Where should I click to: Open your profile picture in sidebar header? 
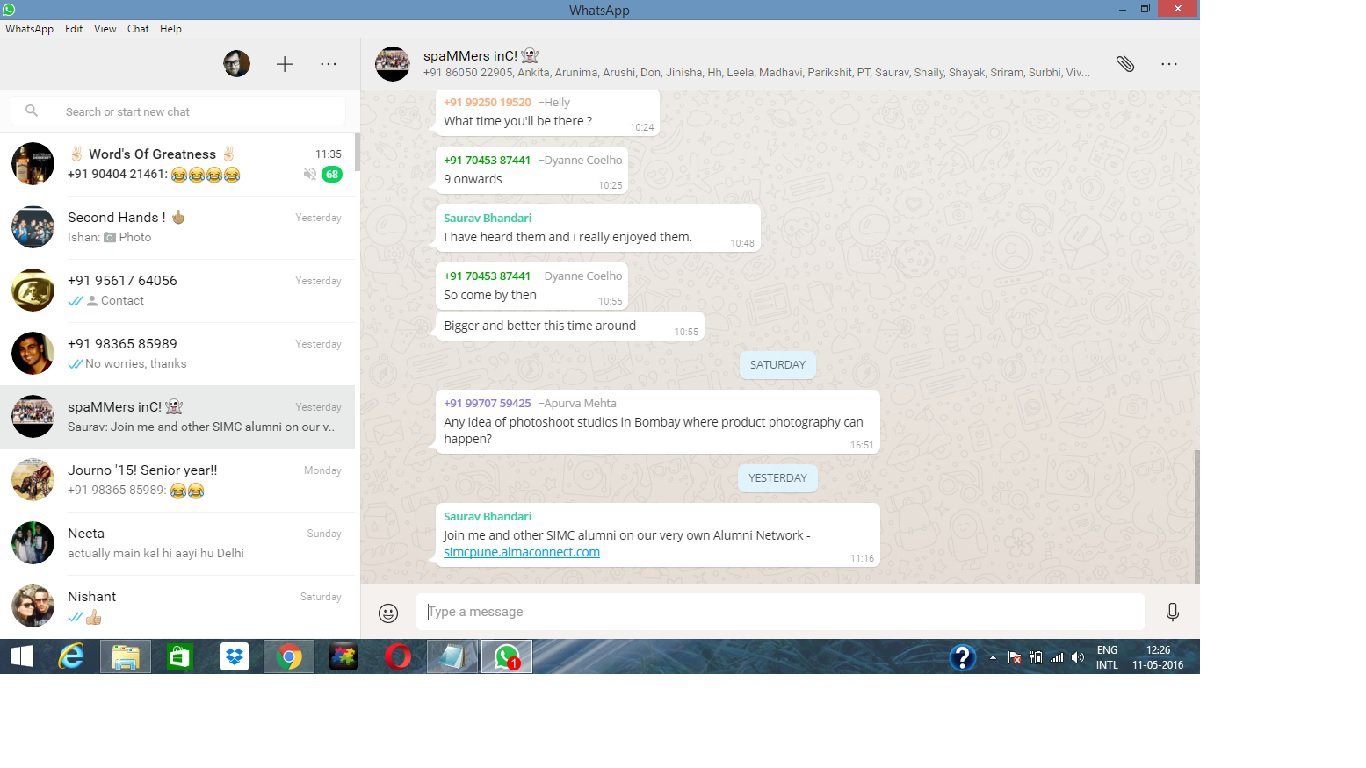coord(236,64)
